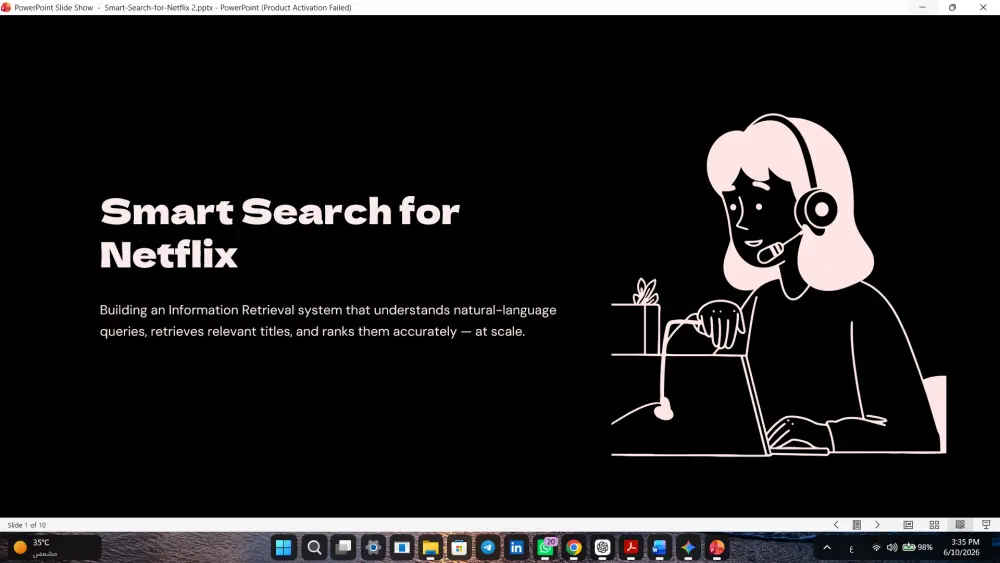Show hidden system tray icons
Viewport: 1000px width, 563px height.
tap(827, 548)
